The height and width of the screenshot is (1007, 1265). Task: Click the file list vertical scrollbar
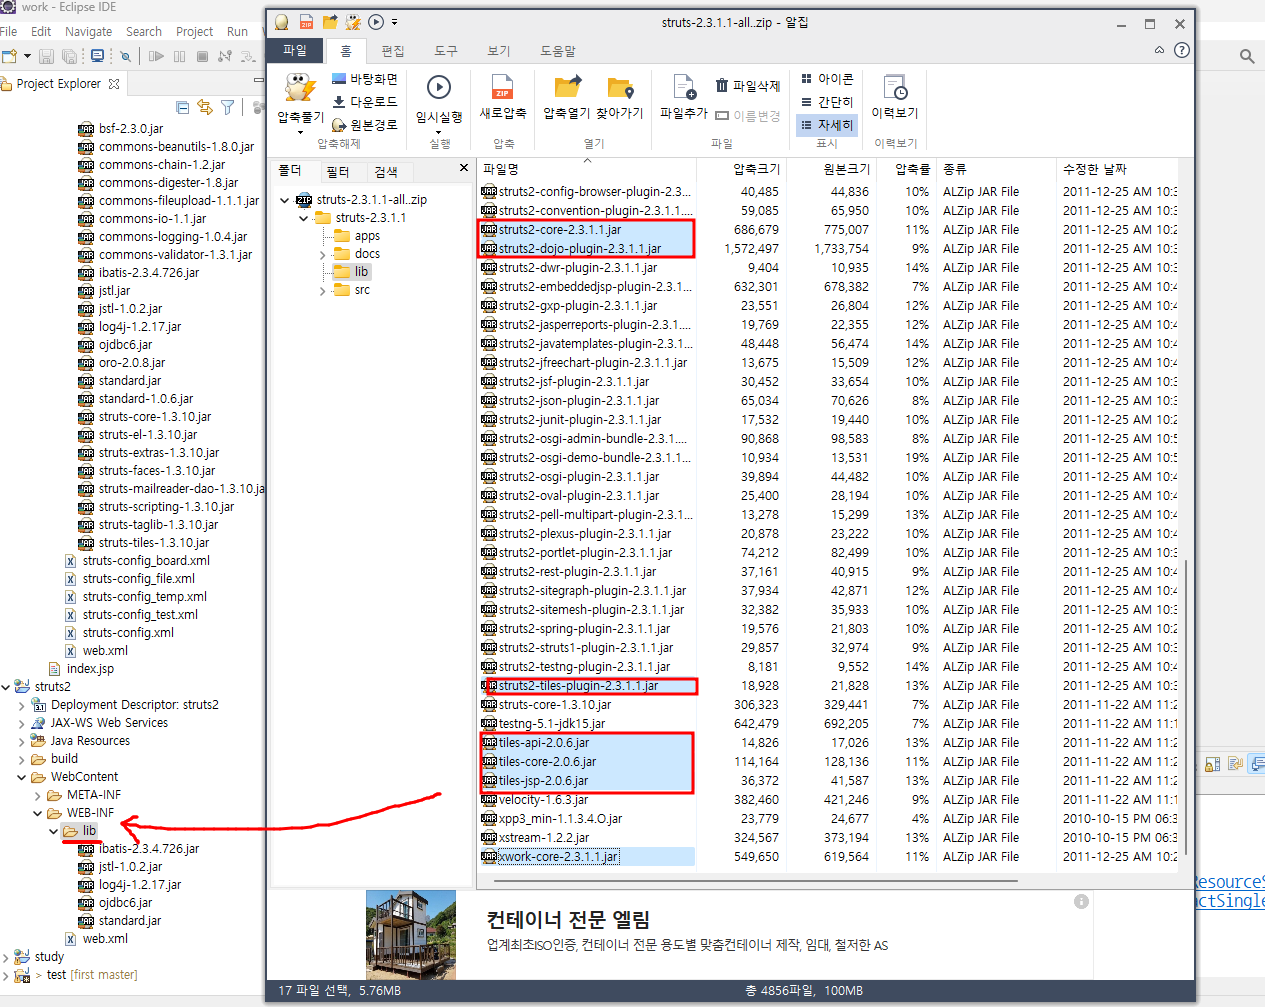tap(1186, 706)
